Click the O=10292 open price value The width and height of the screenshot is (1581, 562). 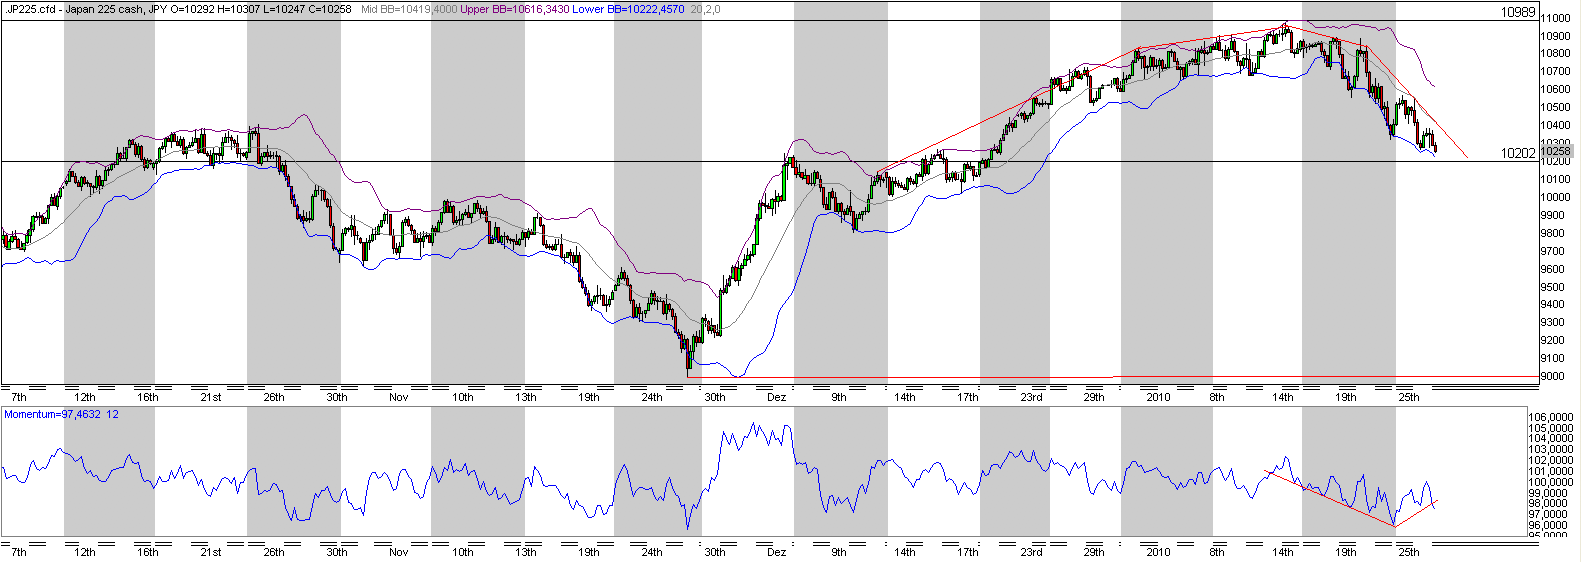[192, 9]
